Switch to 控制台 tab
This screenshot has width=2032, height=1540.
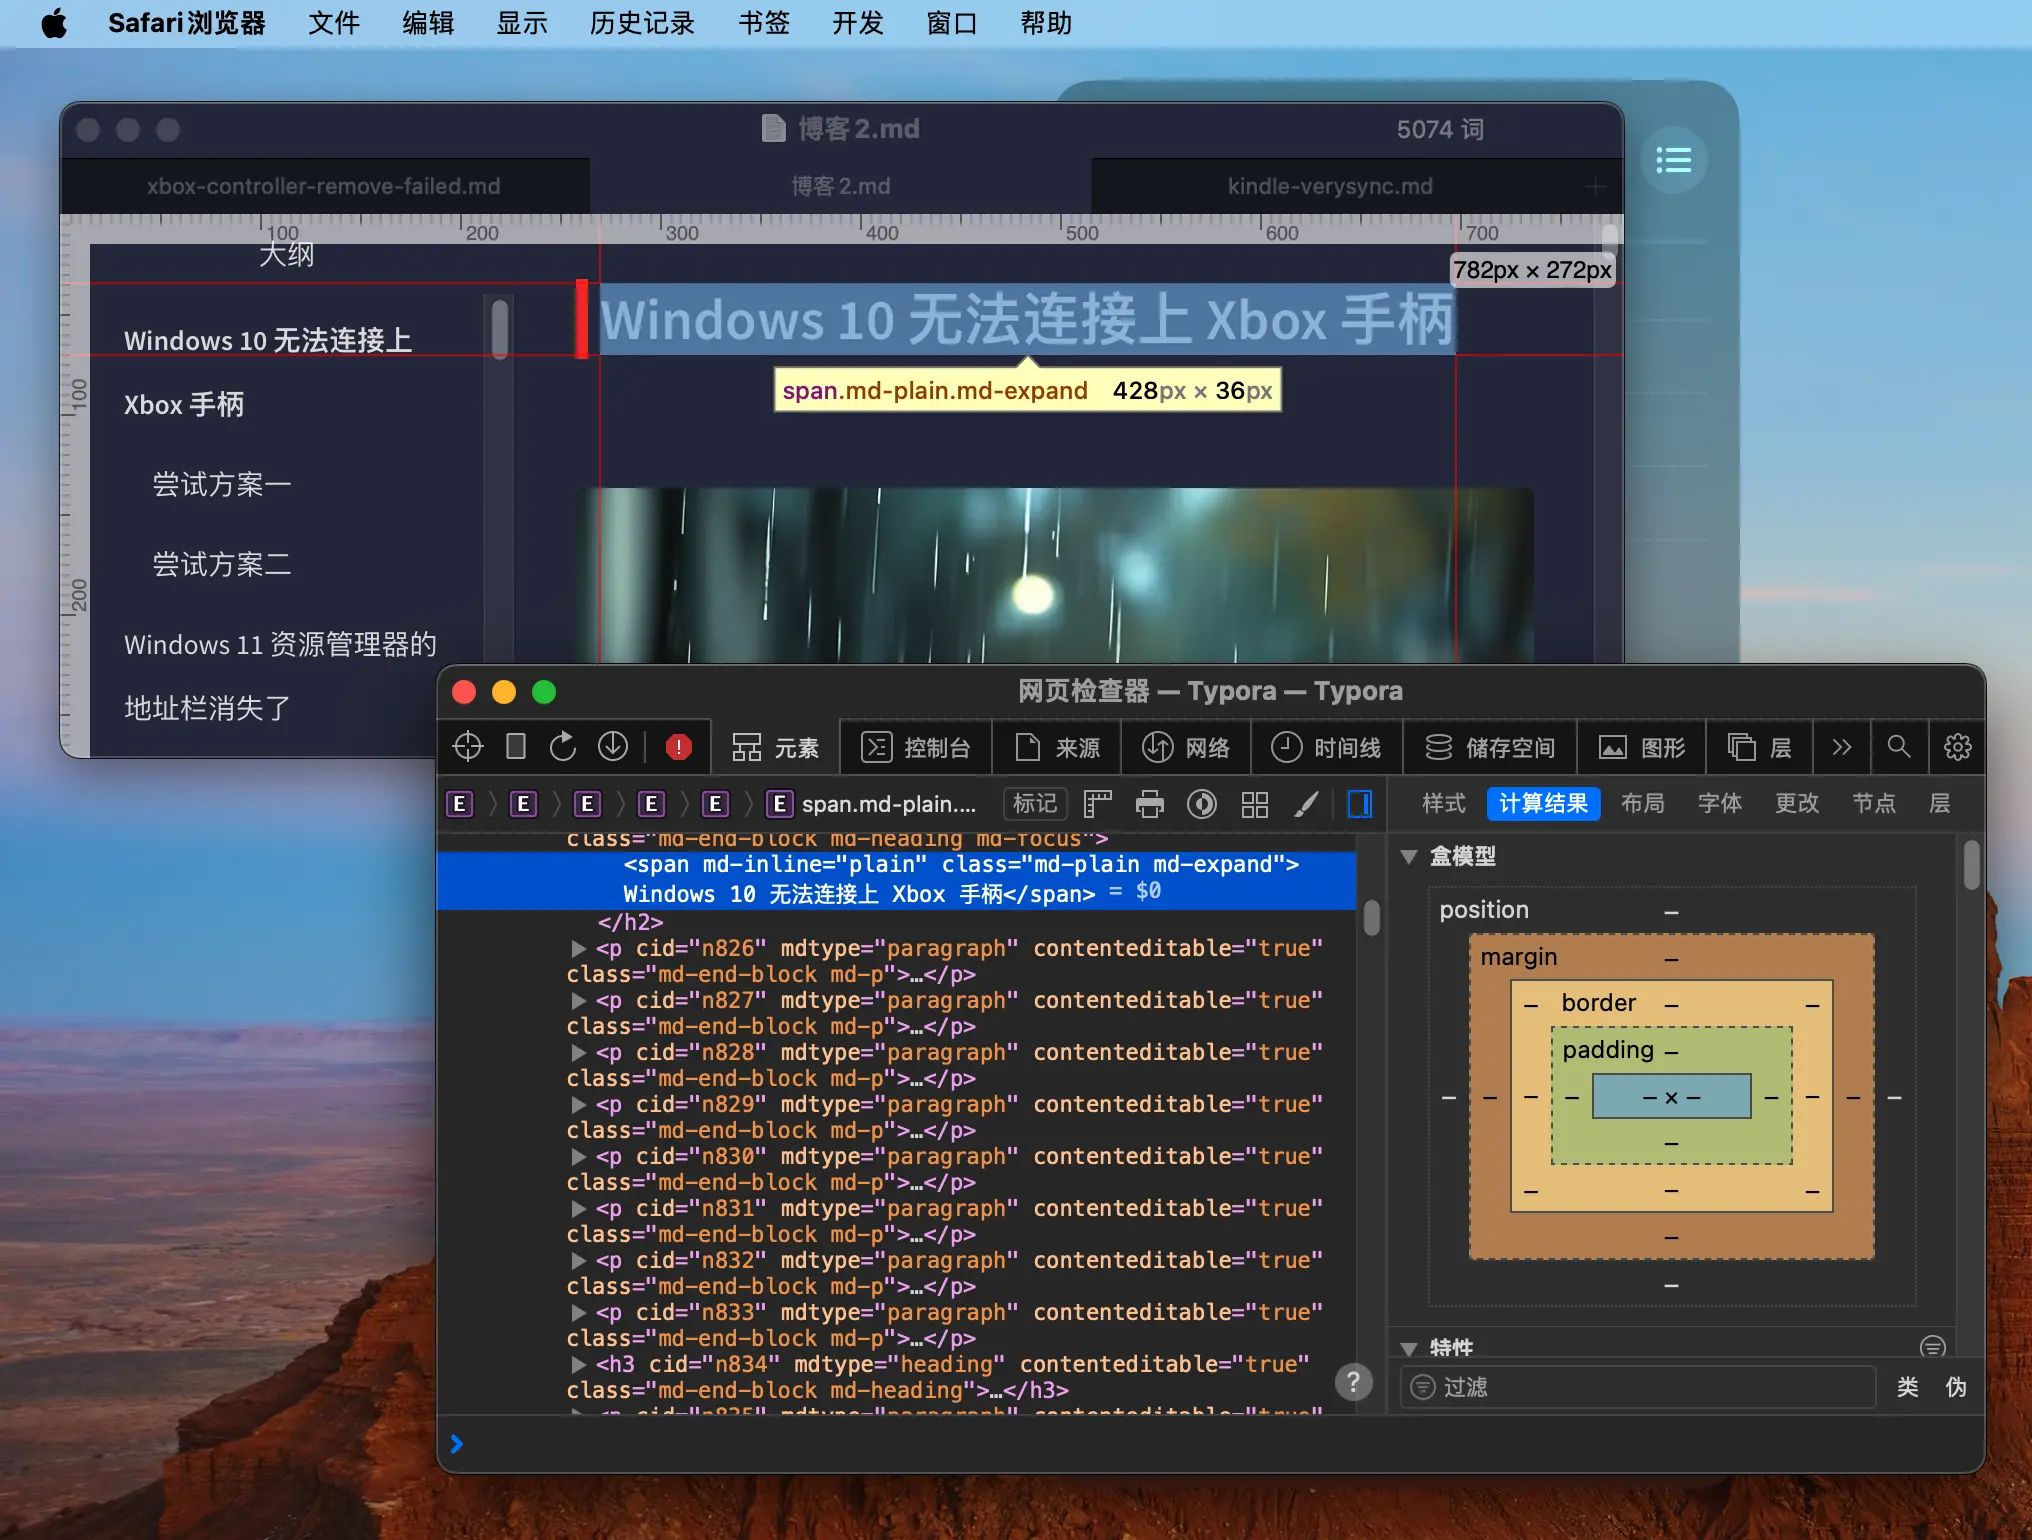(x=916, y=747)
